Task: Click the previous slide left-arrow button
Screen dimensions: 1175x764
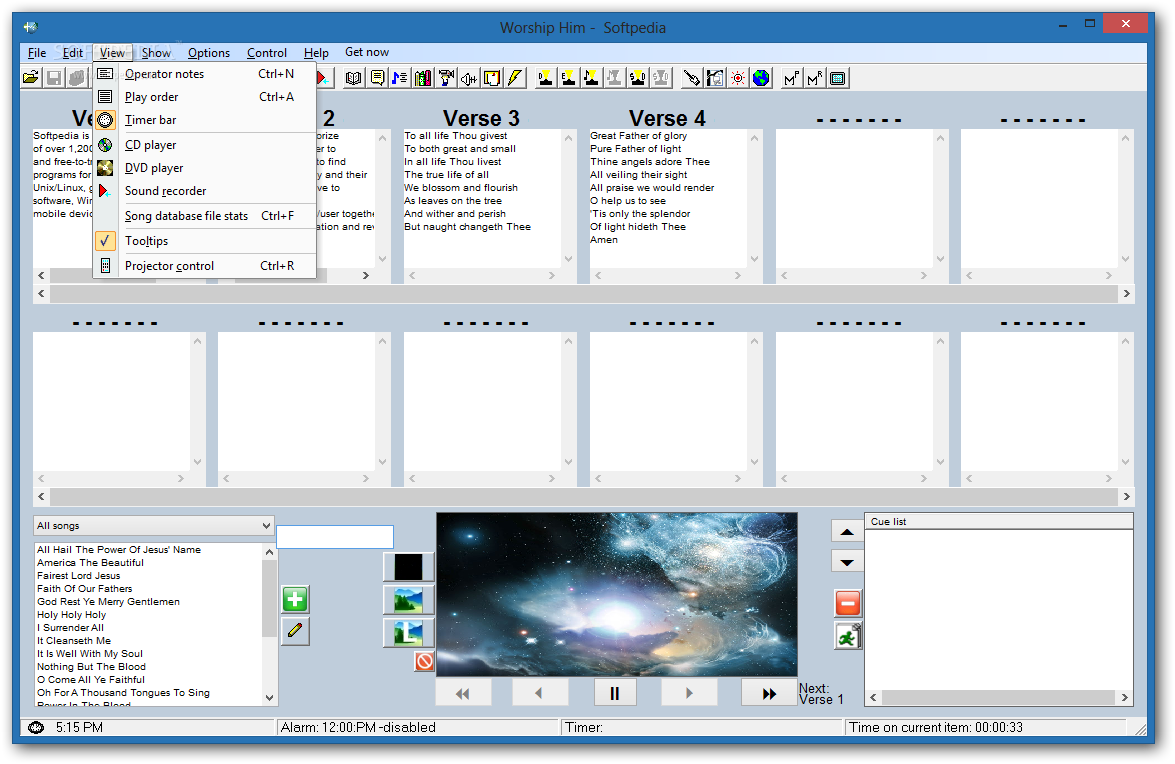Action: point(539,693)
